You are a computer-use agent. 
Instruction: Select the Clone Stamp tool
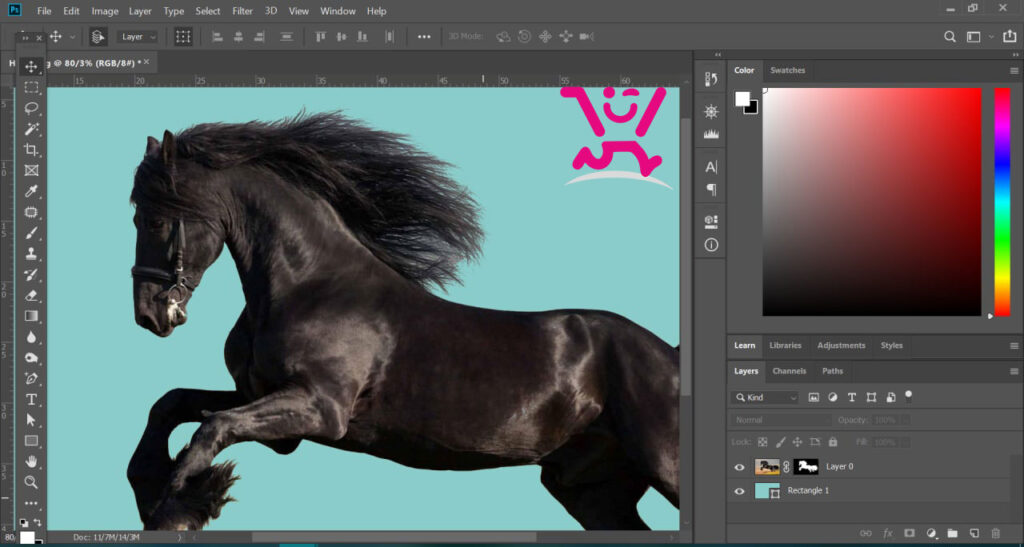pyautogui.click(x=31, y=254)
